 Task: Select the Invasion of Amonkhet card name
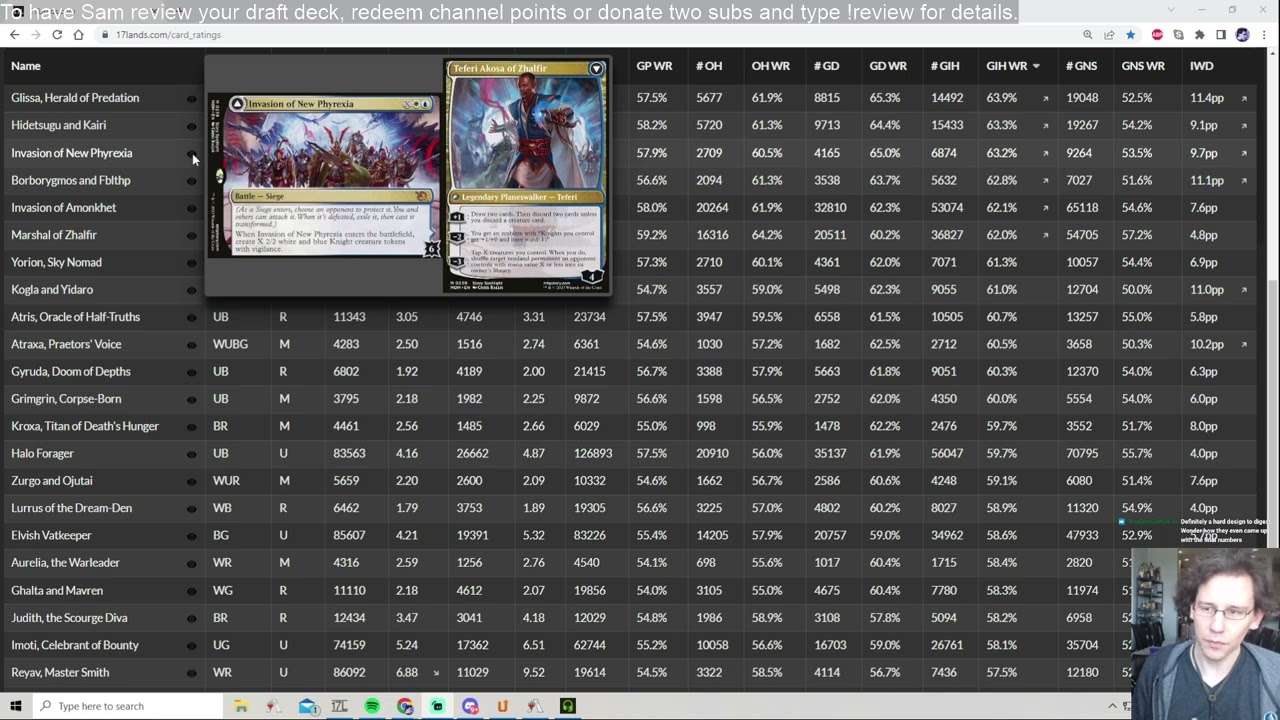click(63, 208)
